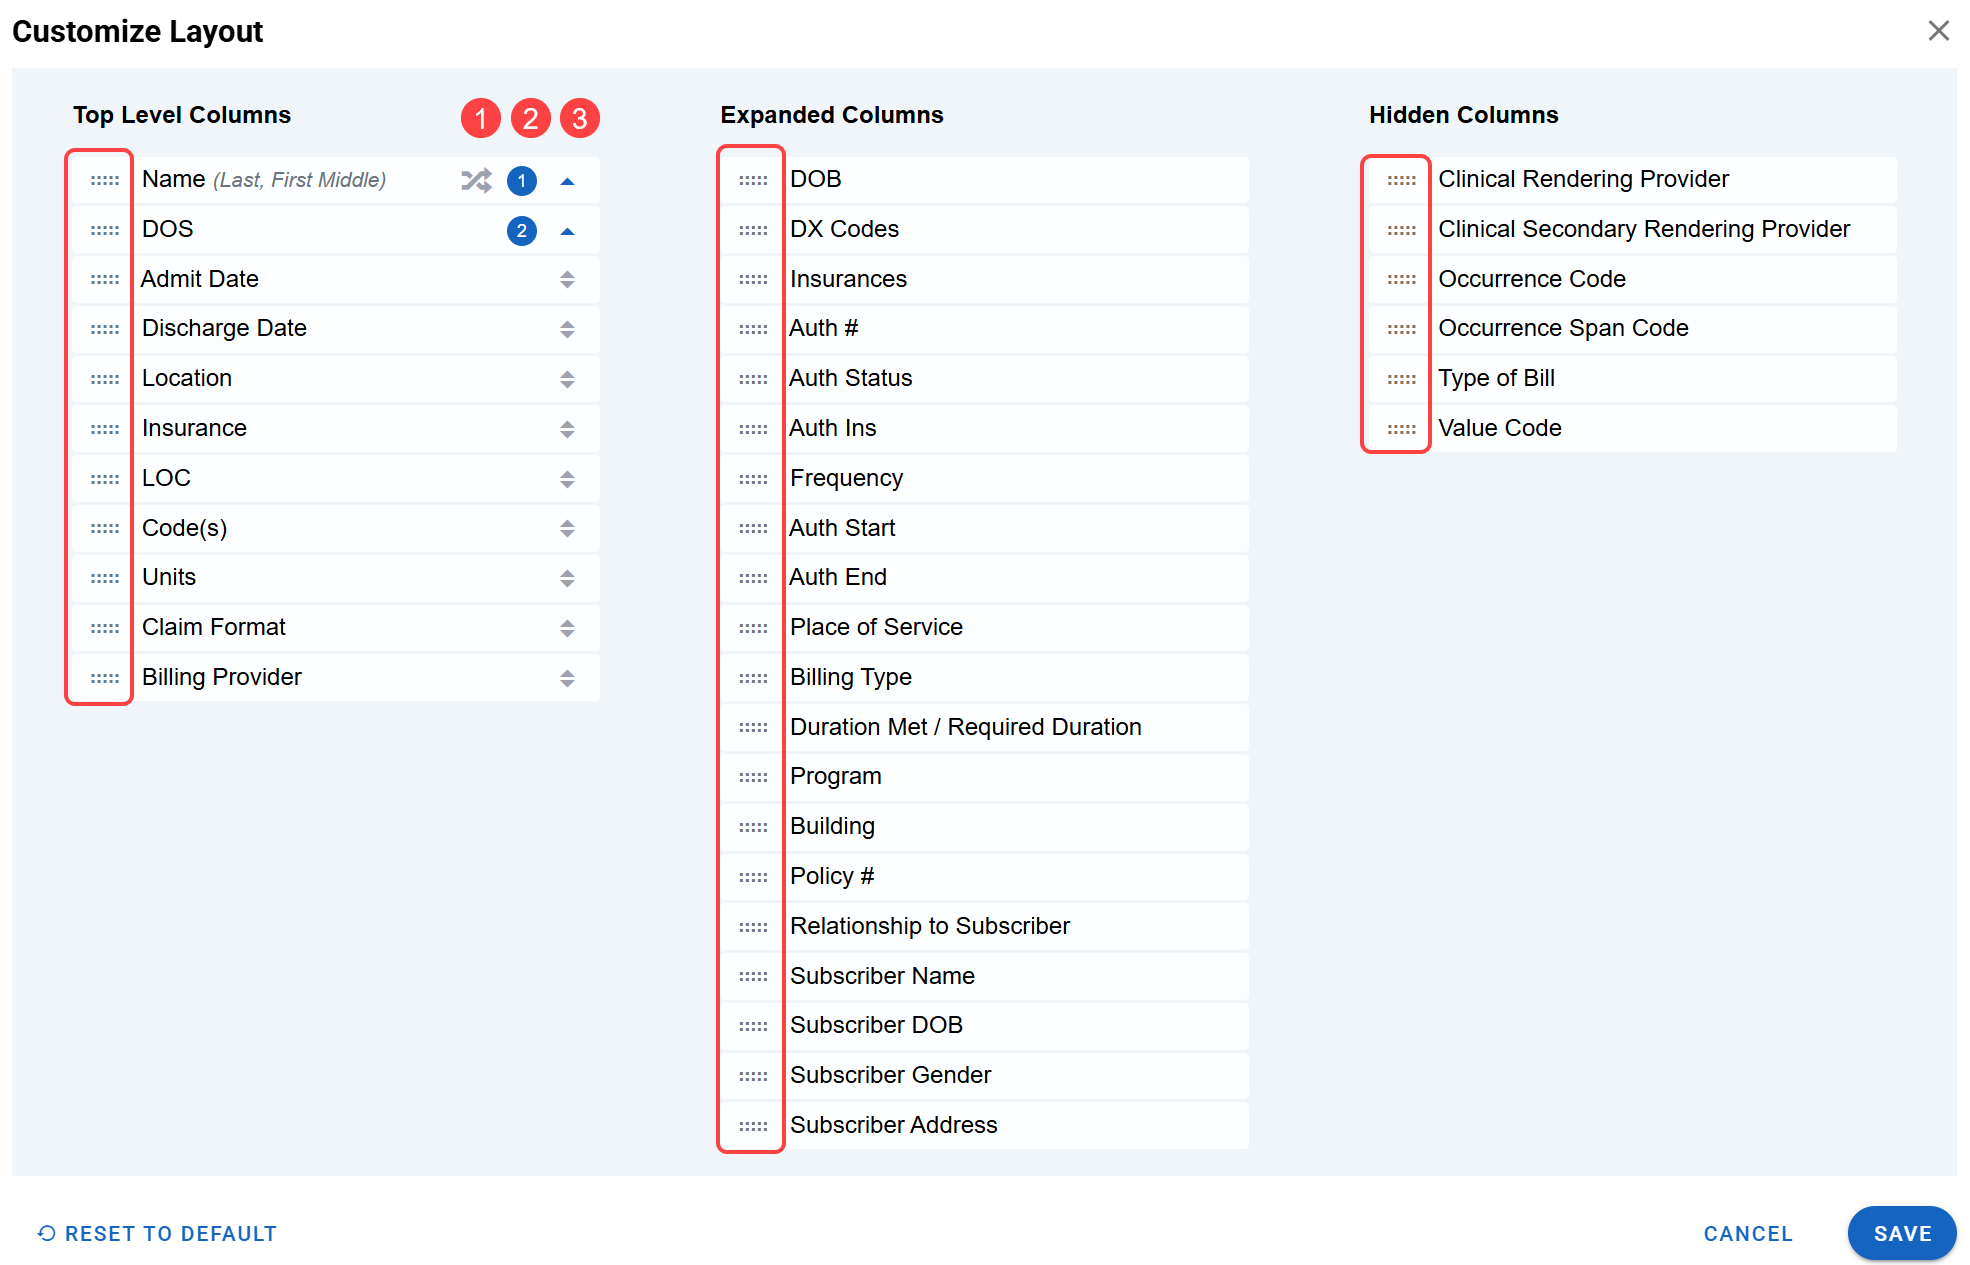Viewport: 1970px width, 1265px height.
Task: Click the sort arrows on Insurance row
Action: click(567, 429)
